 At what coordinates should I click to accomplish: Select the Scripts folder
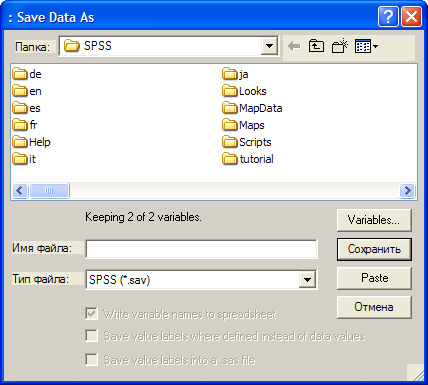[247, 142]
